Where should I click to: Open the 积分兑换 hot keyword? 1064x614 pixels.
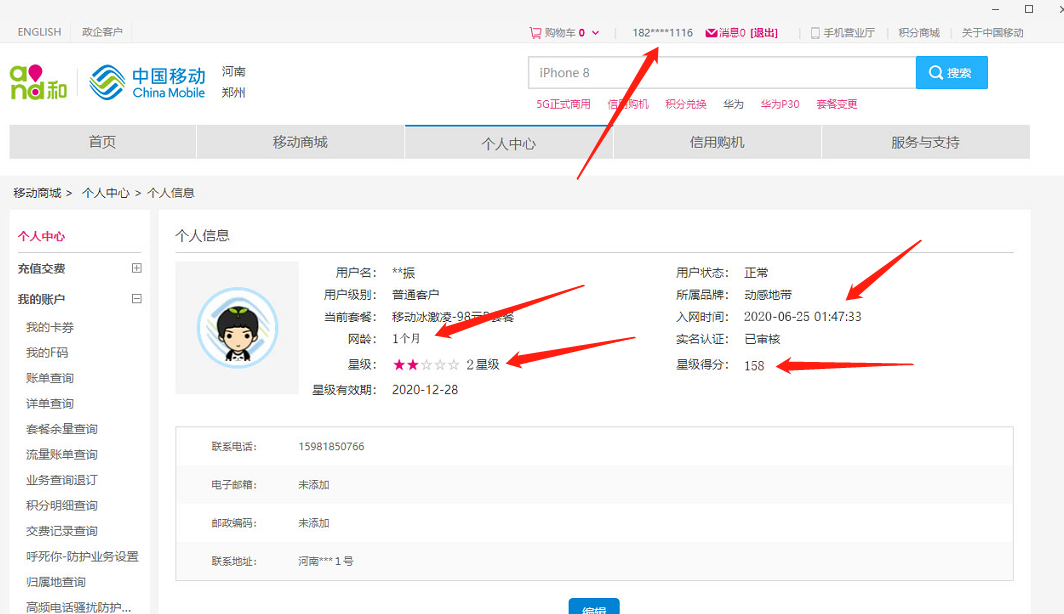(685, 104)
